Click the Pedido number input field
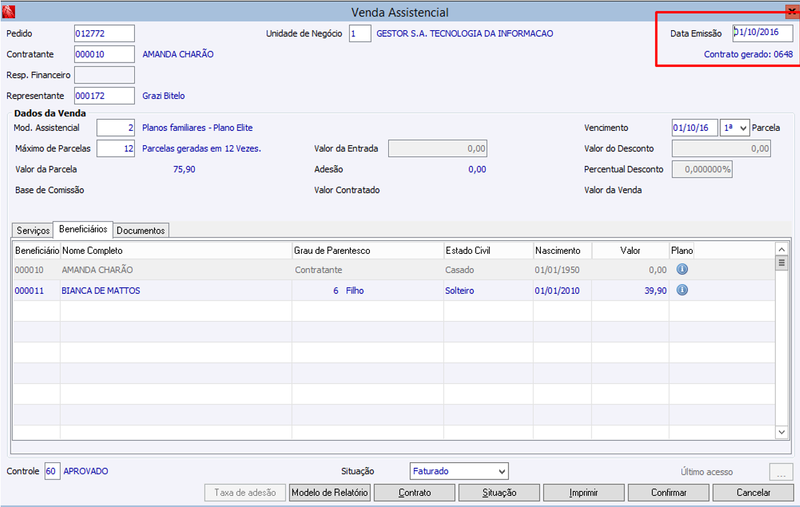This screenshot has height=507, width=800. click(104, 34)
